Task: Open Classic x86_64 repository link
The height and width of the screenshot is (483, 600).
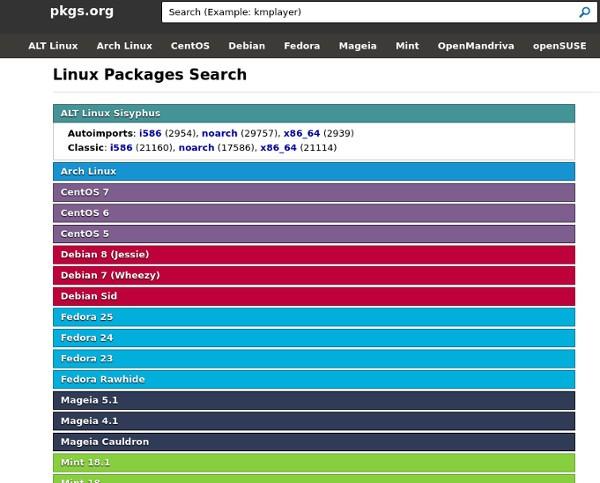Action: [x=279, y=148]
